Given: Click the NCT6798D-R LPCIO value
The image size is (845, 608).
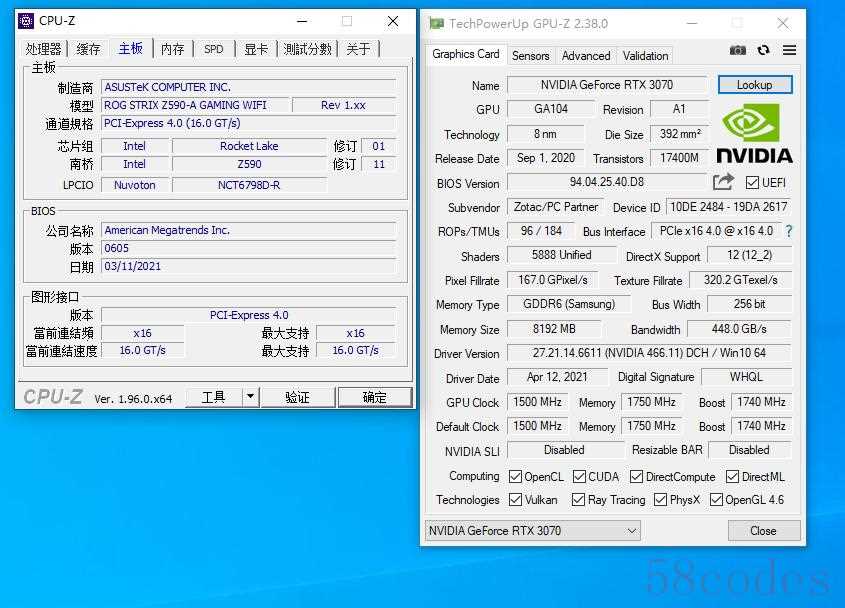Looking at the screenshot, I should 249,185.
